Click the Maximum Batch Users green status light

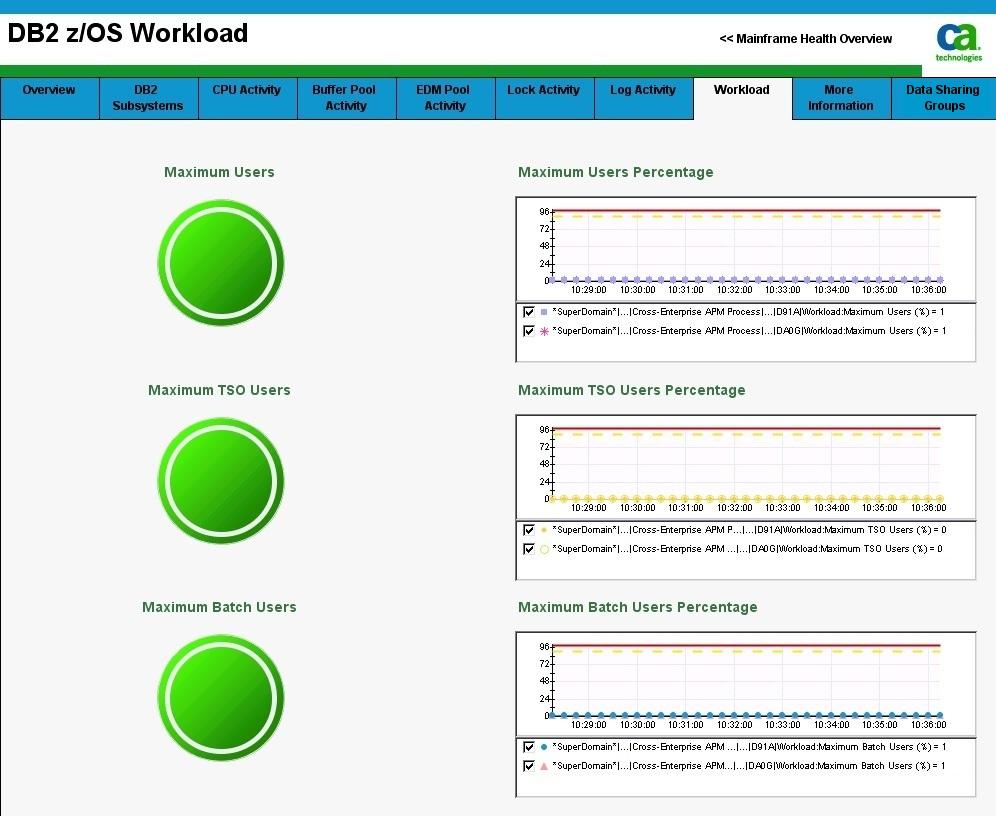click(221, 698)
